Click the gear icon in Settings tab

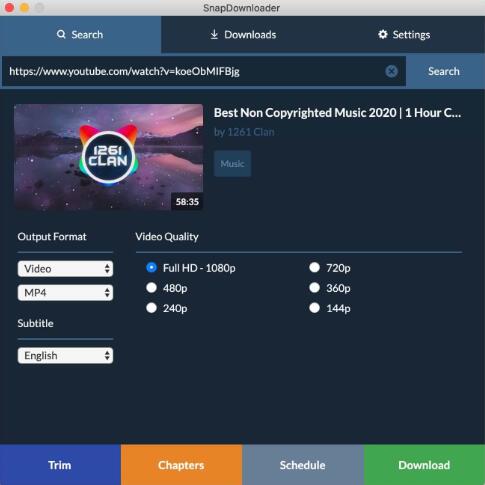coord(383,34)
